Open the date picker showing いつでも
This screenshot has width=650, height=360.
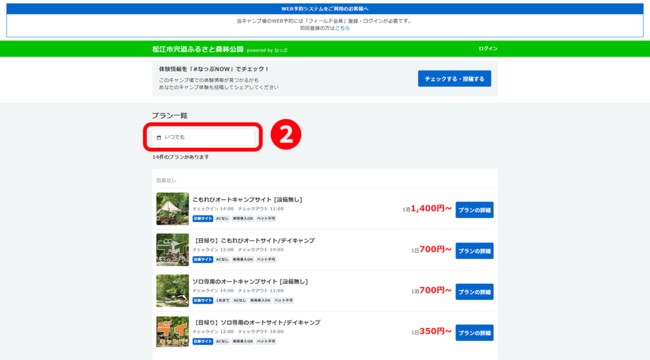pos(203,137)
